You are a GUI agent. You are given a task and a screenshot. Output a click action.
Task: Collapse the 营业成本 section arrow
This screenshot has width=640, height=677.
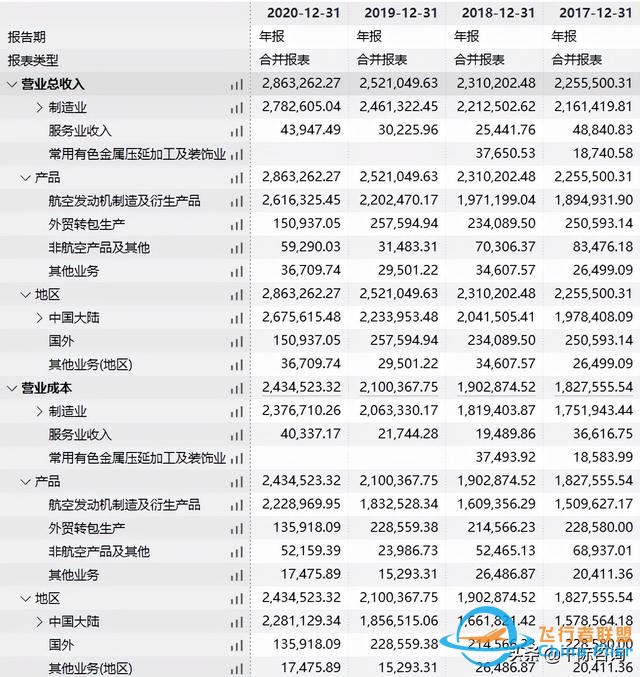coord(12,389)
